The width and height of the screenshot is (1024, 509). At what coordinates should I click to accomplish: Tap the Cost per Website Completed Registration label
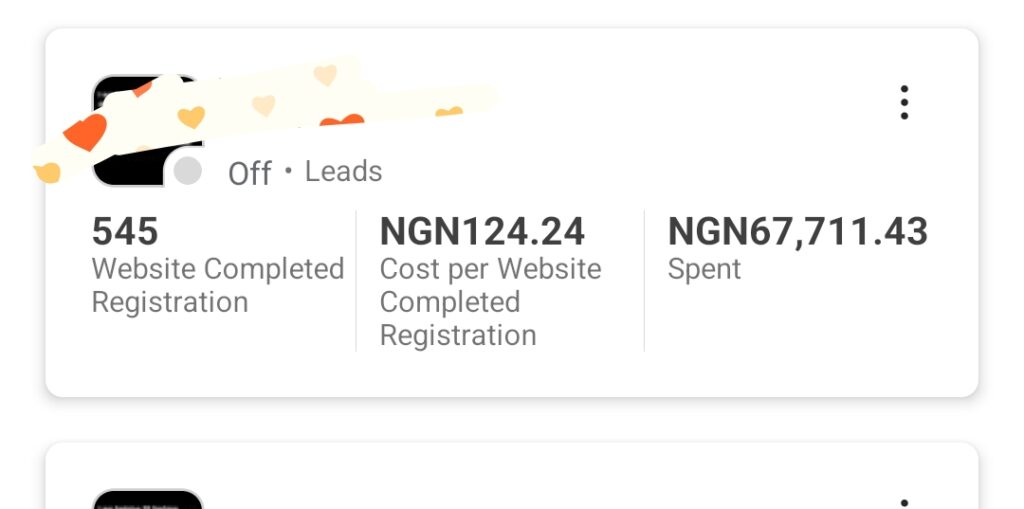[490, 302]
